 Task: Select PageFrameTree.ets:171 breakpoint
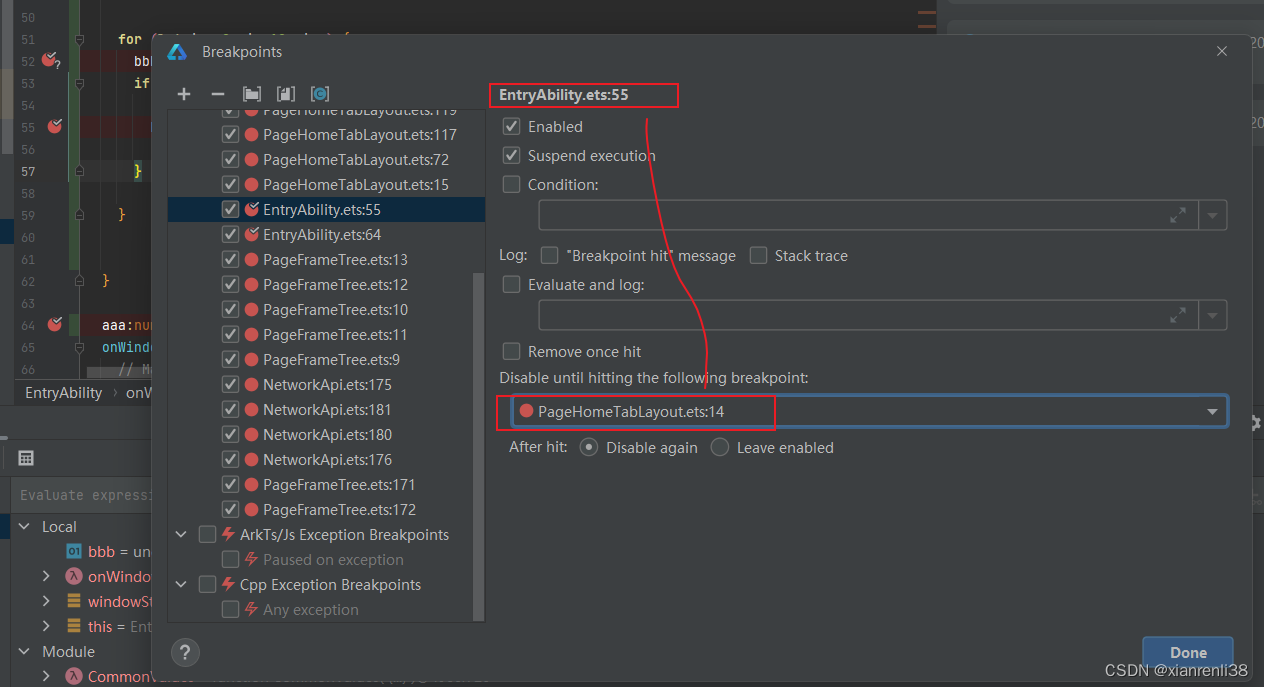(x=326, y=485)
